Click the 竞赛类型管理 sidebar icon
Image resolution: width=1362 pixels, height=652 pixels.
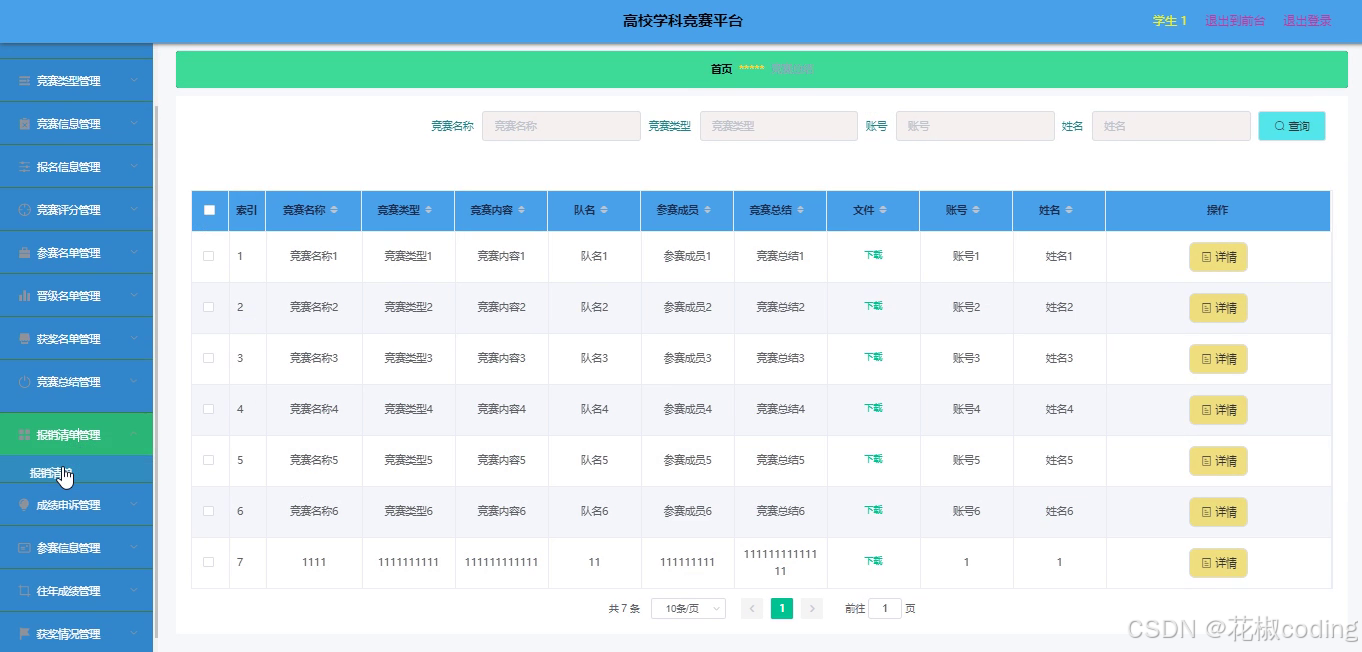coord(24,79)
